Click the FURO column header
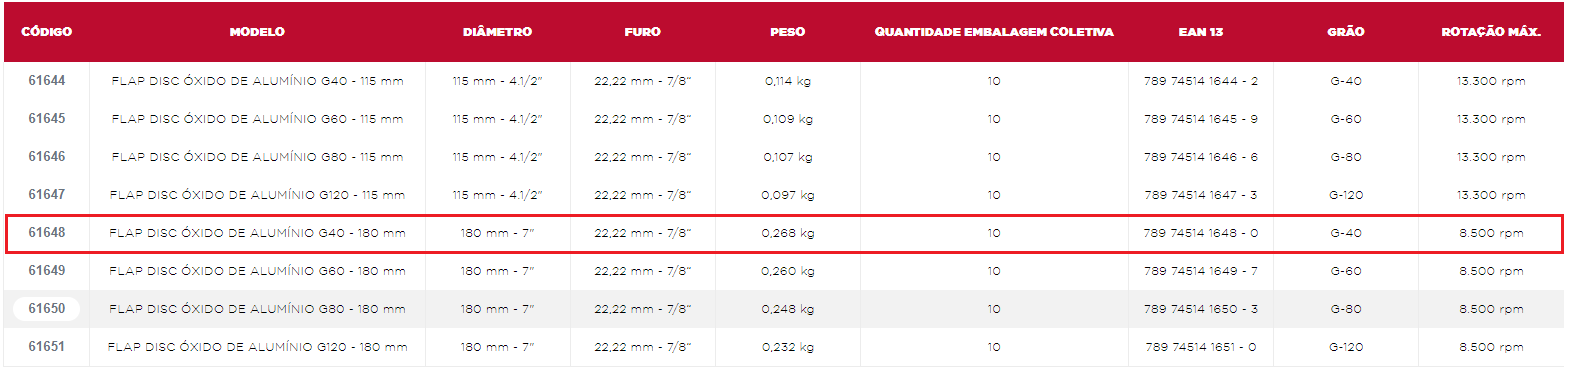1569x371 pixels. click(642, 32)
